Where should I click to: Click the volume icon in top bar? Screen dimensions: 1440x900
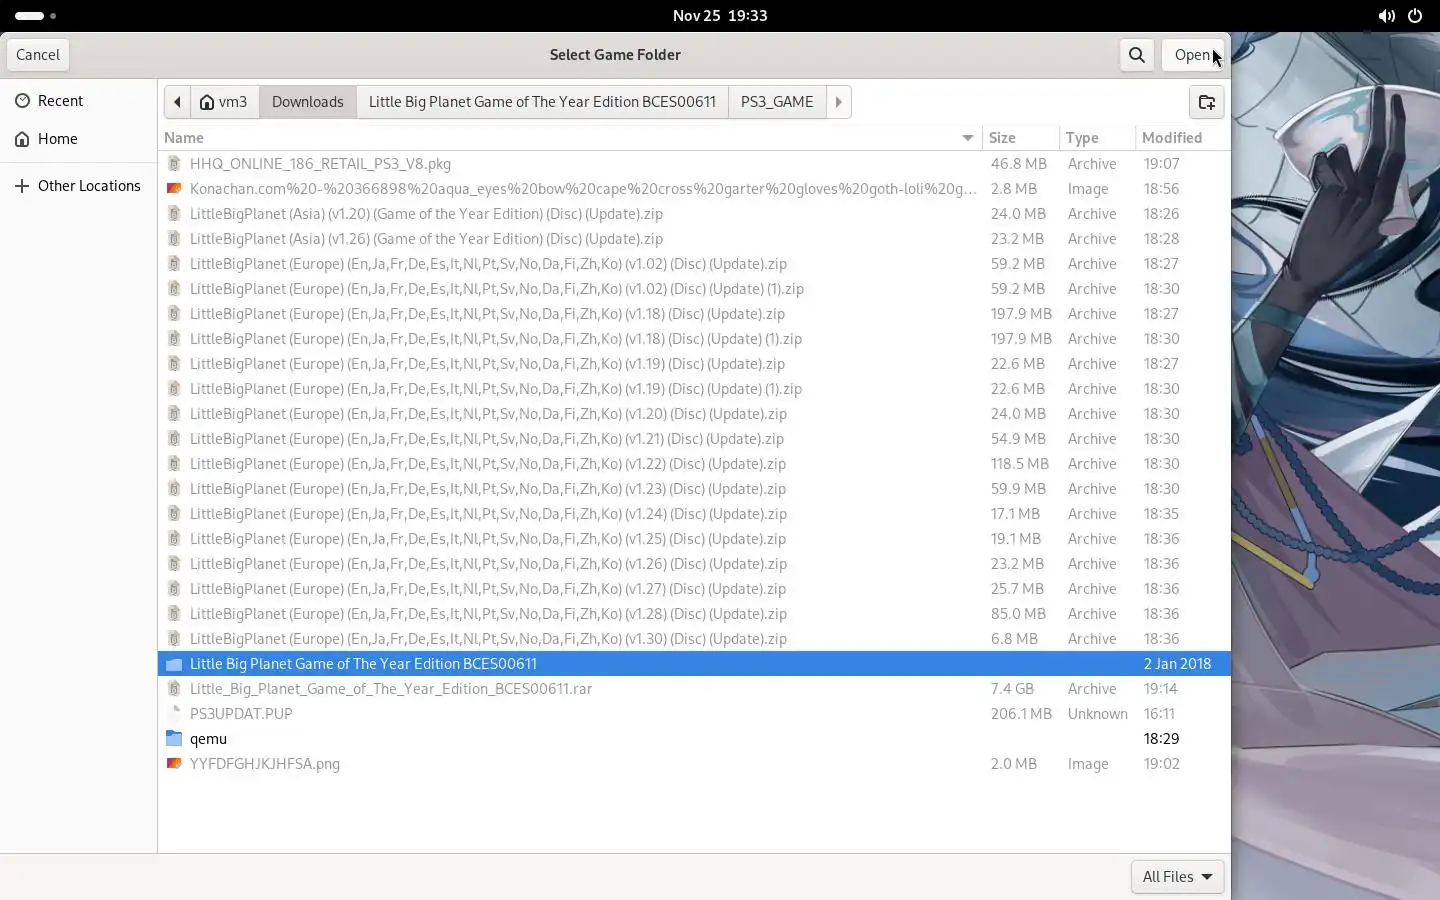(1386, 16)
